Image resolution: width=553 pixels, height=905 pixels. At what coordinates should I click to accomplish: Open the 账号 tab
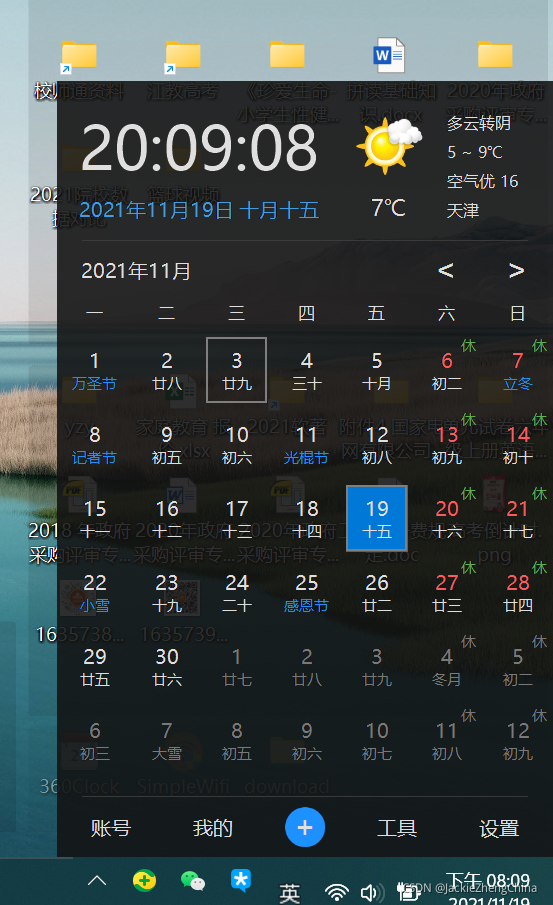point(111,828)
